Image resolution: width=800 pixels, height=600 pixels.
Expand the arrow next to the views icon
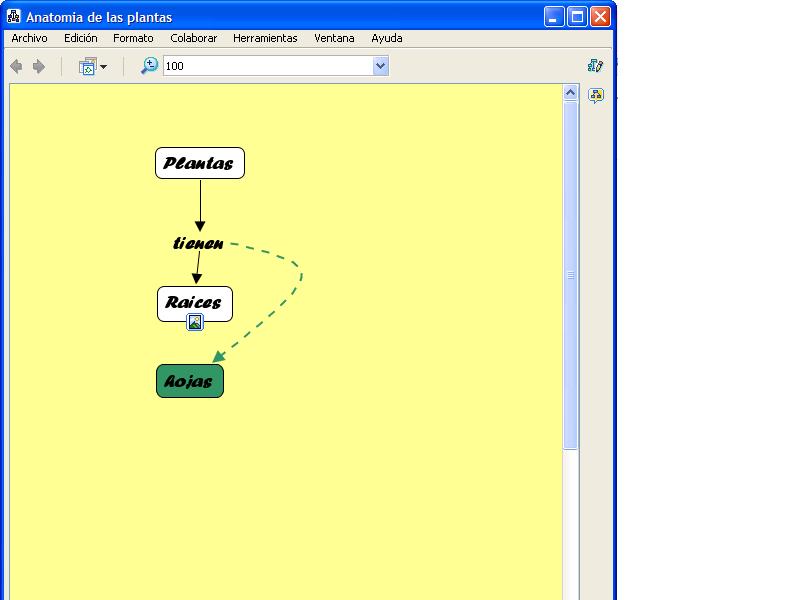pos(103,67)
